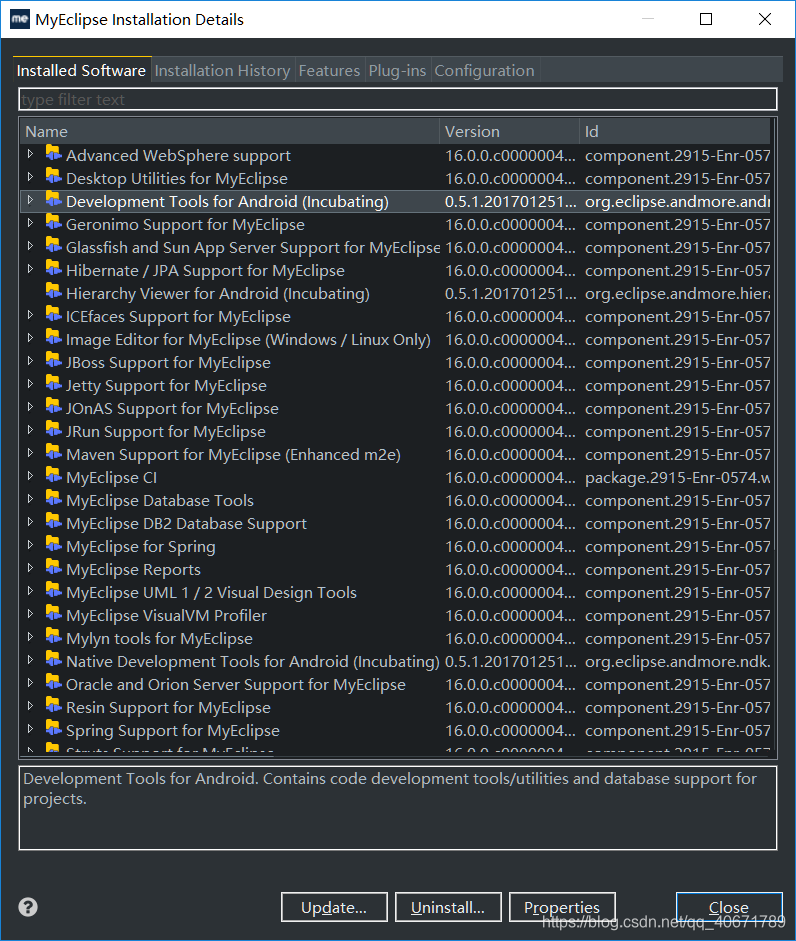Expand Desktop Utilities for MyEclipse node
796x941 pixels.
point(30,177)
